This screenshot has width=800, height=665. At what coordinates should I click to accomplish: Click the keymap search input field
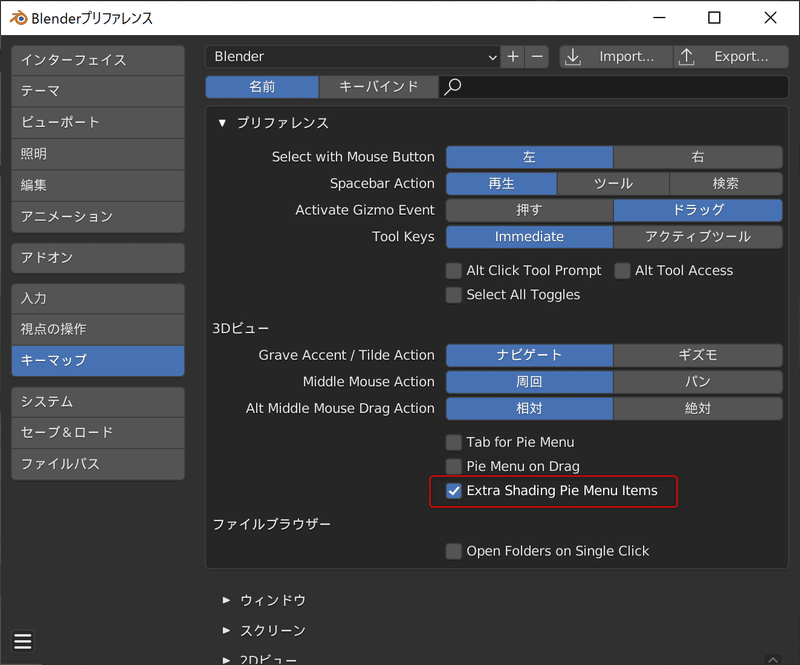(x=614, y=87)
